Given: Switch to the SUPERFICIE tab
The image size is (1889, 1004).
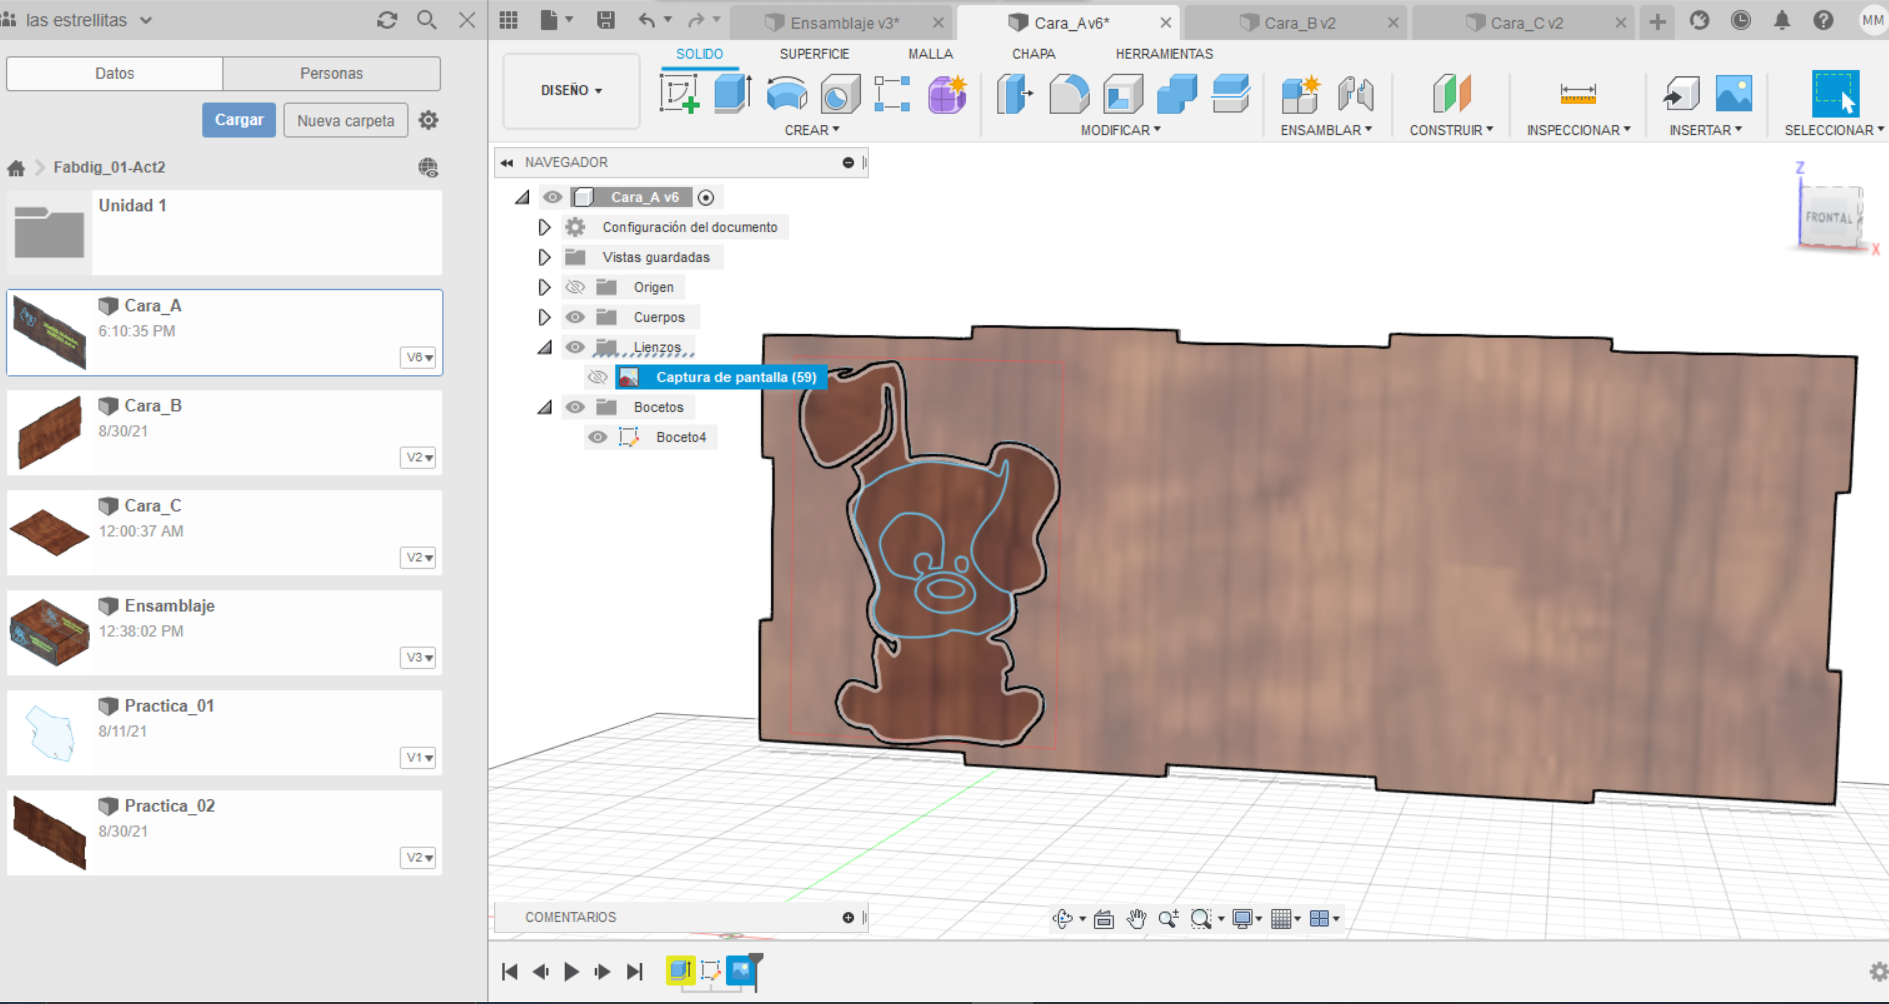Looking at the screenshot, I should pos(814,54).
